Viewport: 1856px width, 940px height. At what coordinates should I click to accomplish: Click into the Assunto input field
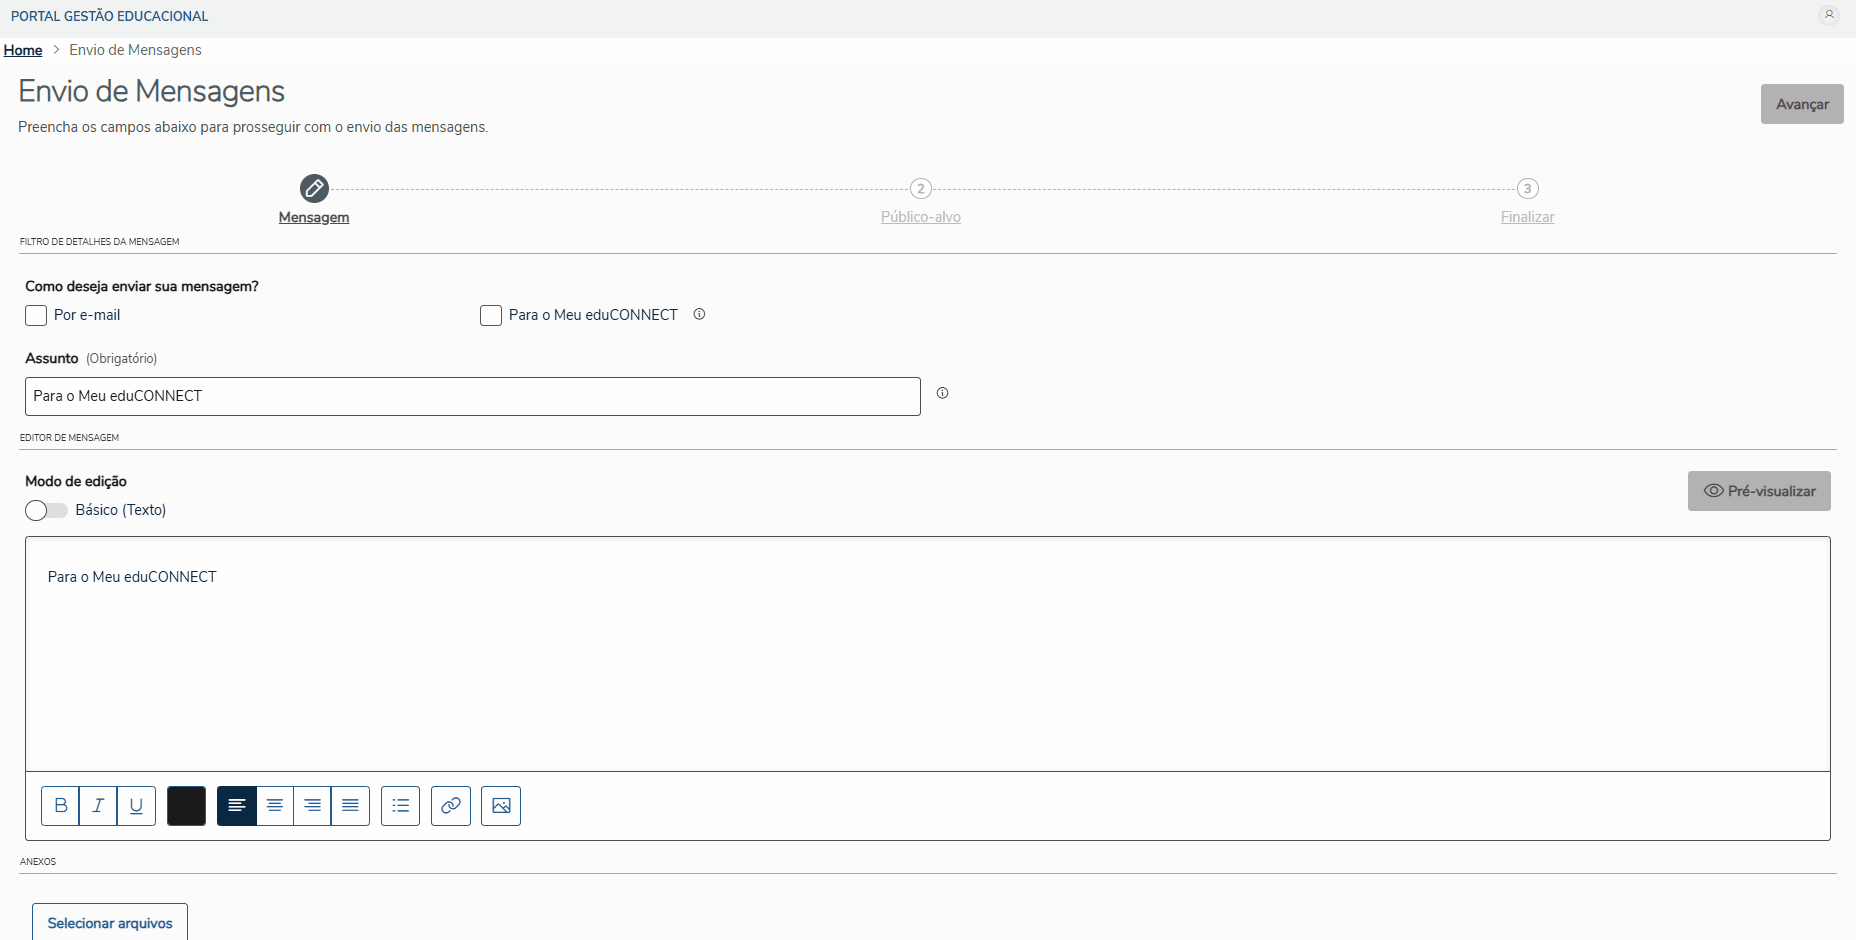tap(472, 396)
